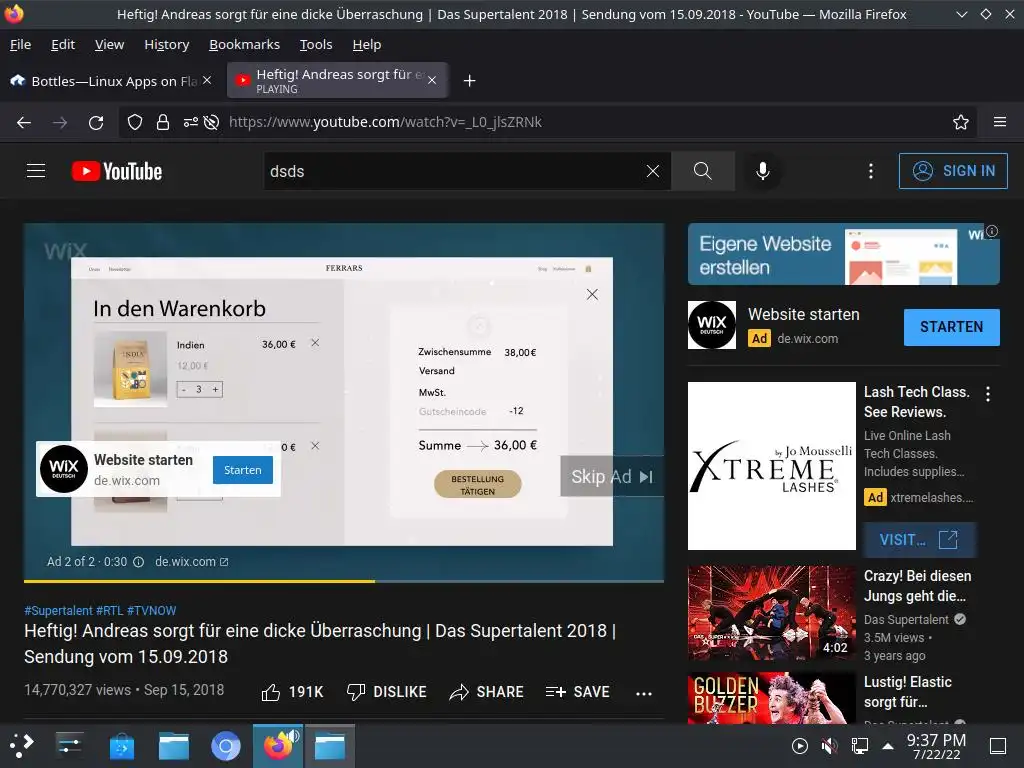Click the YouTube search magnifier button
This screenshot has width=1024, height=768.
[703, 171]
